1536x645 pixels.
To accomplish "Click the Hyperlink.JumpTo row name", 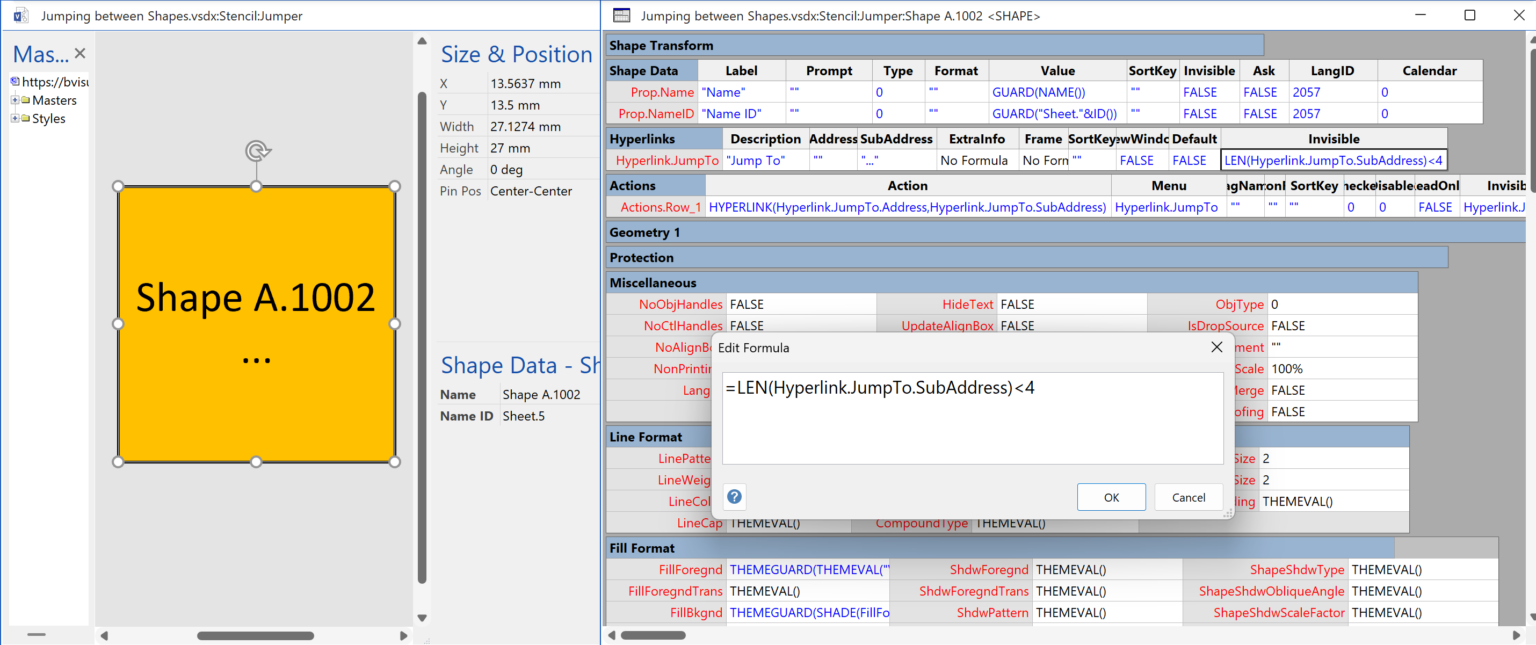I will pyautogui.click(x=667, y=160).
